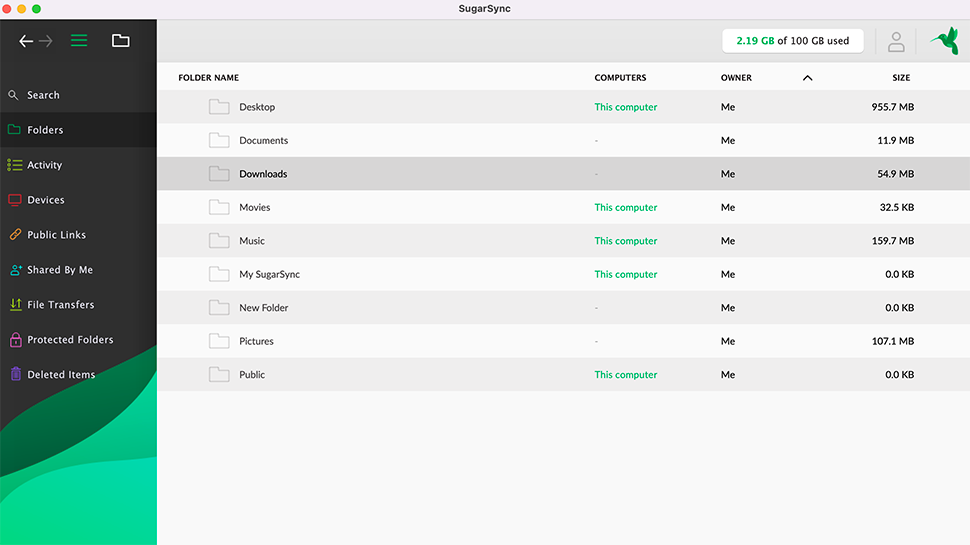Open the Search menu item label

[x=43, y=95]
